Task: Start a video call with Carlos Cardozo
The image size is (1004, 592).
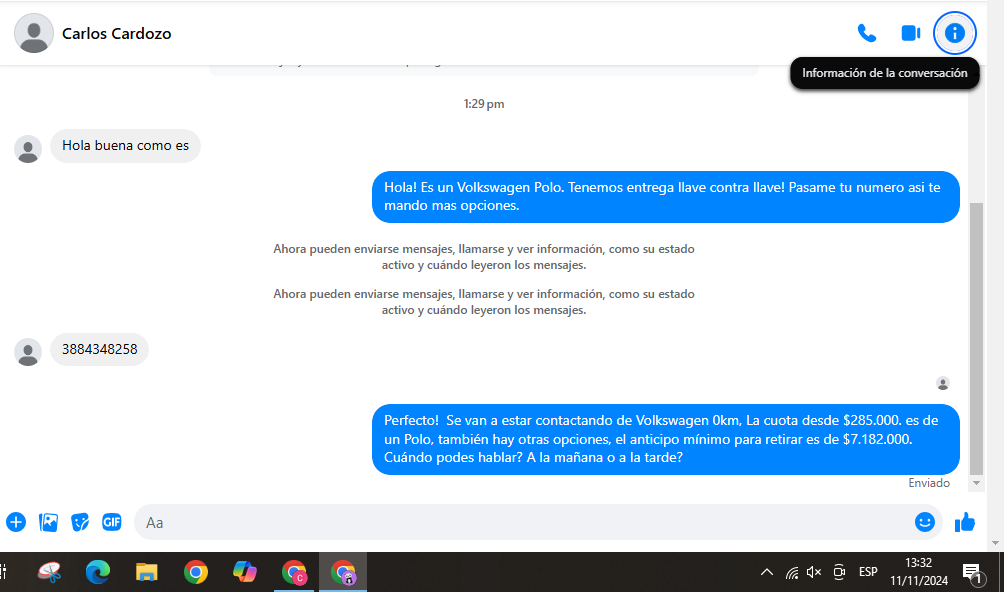Action: [x=911, y=33]
